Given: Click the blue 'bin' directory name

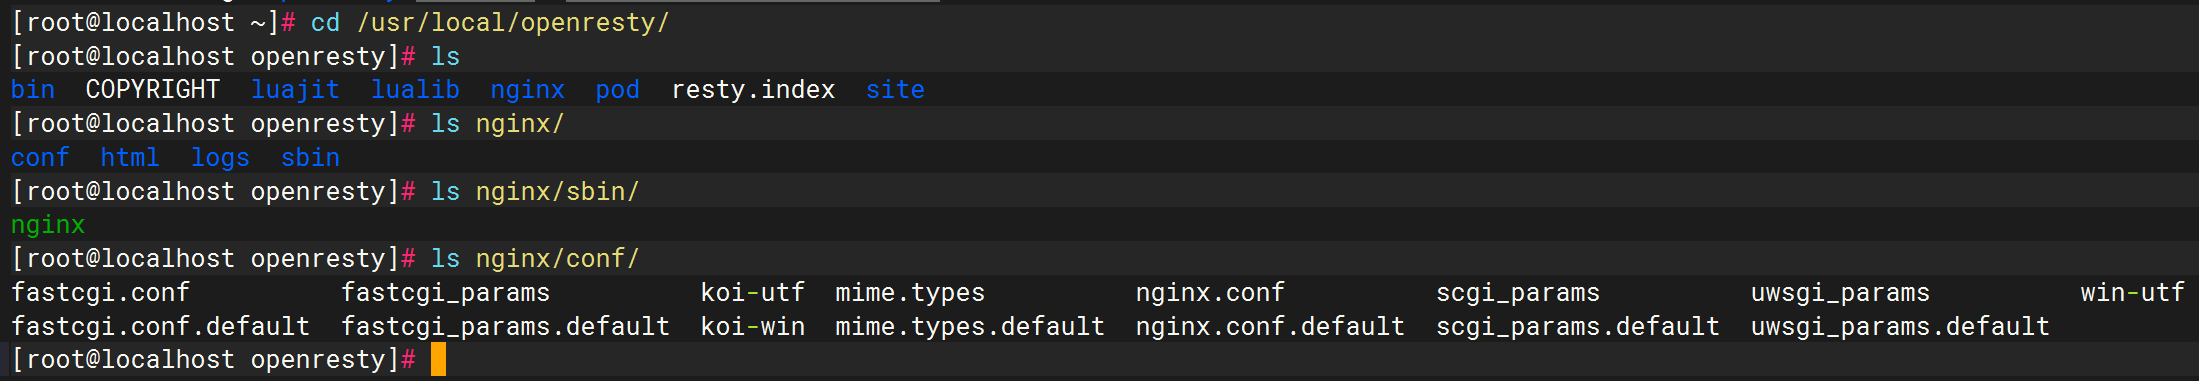Looking at the screenshot, I should click(x=33, y=90).
